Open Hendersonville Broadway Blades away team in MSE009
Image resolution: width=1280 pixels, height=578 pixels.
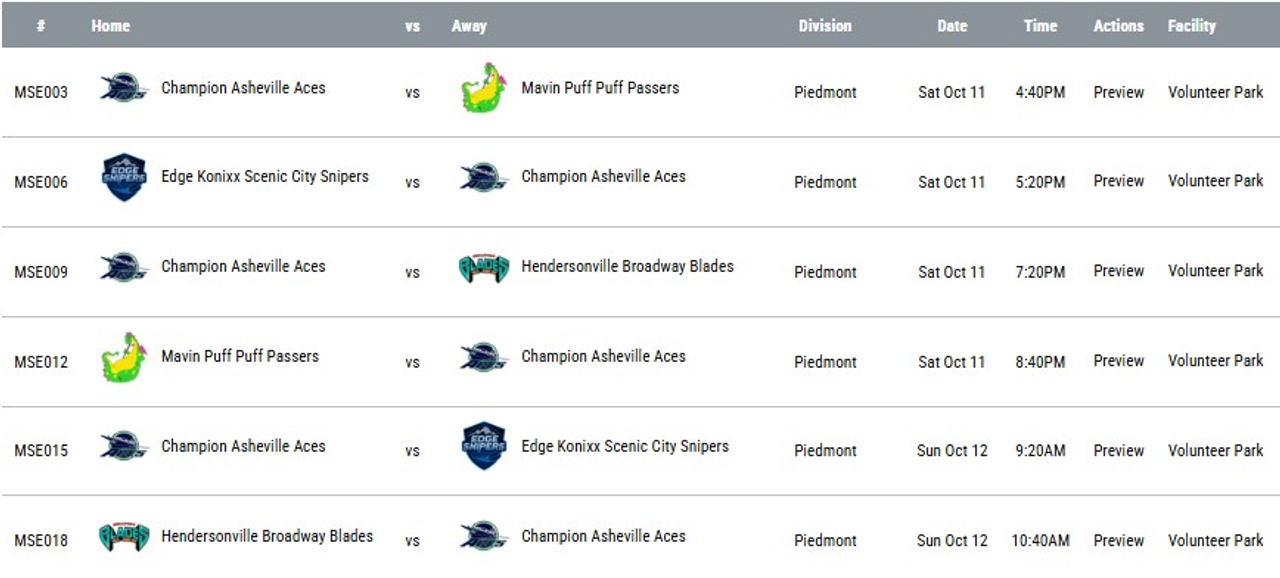[x=627, y=267]
